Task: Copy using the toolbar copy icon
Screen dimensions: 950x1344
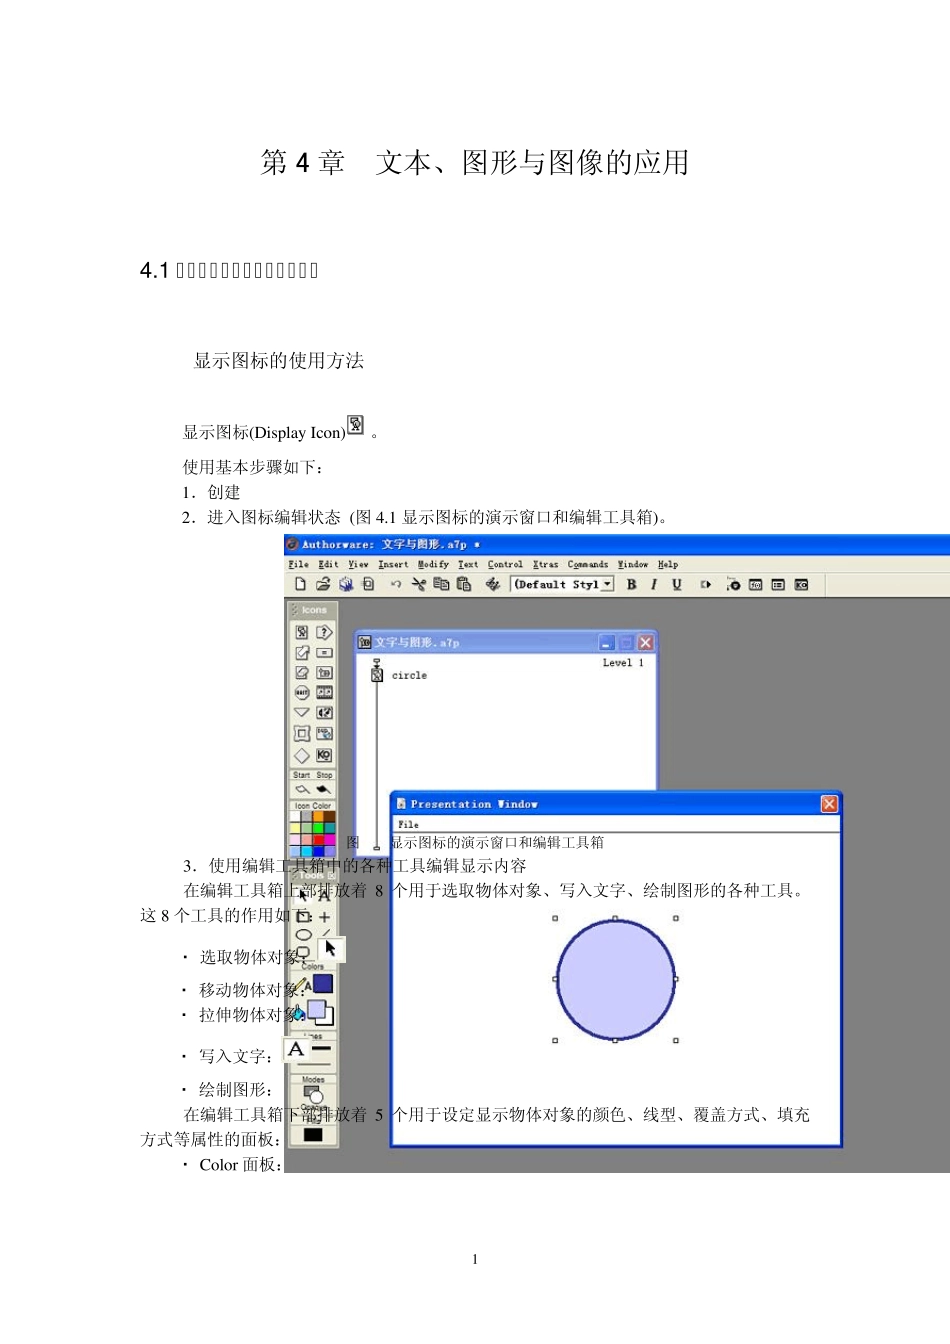Action: (441, 584)
